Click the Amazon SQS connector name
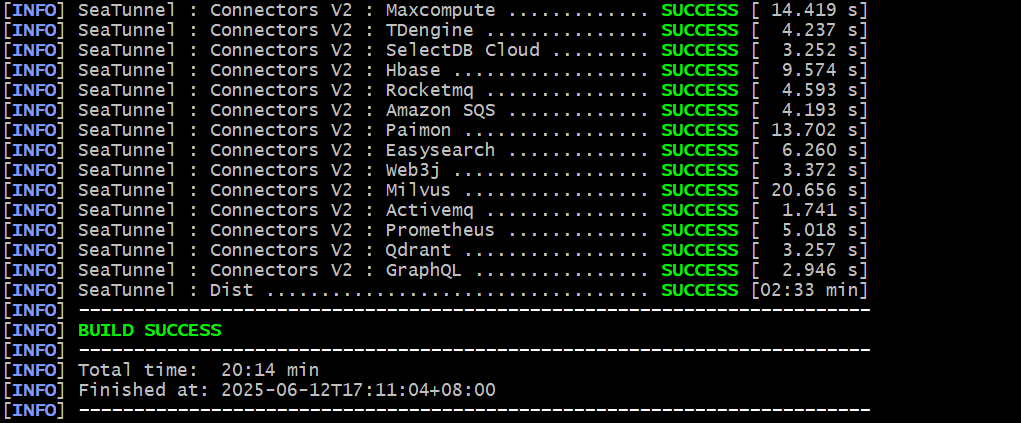 [x=440, y=110]
